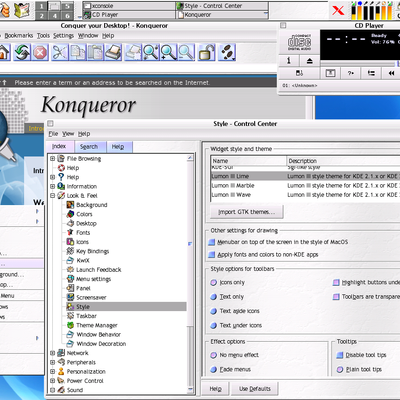Expand the File Browsing tree node
Viewport: 400px width, 400px height.
pos(53,158)
